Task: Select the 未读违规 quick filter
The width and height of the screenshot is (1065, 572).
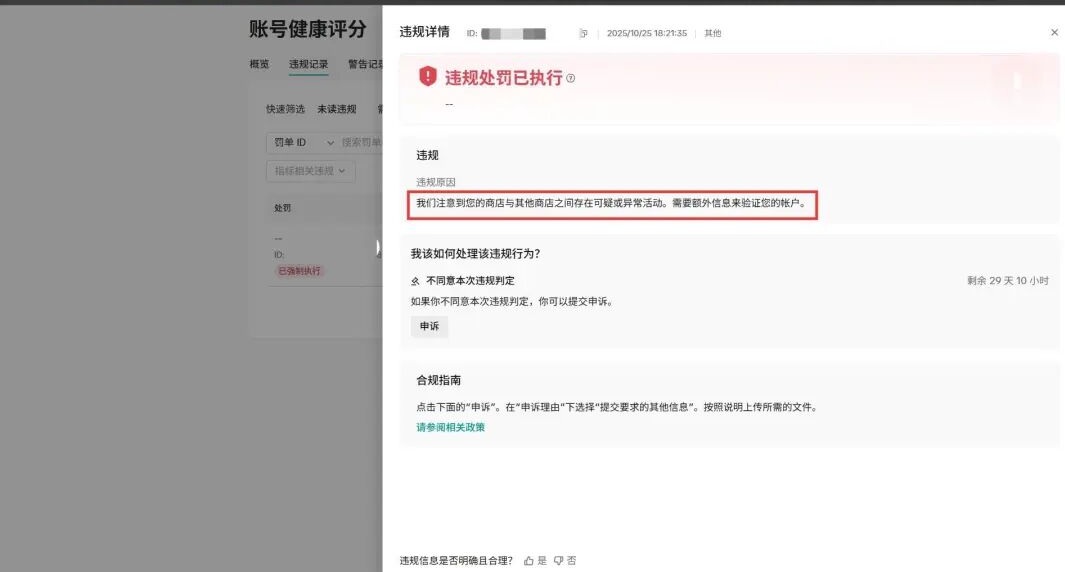Action: (x=336, y=109)
